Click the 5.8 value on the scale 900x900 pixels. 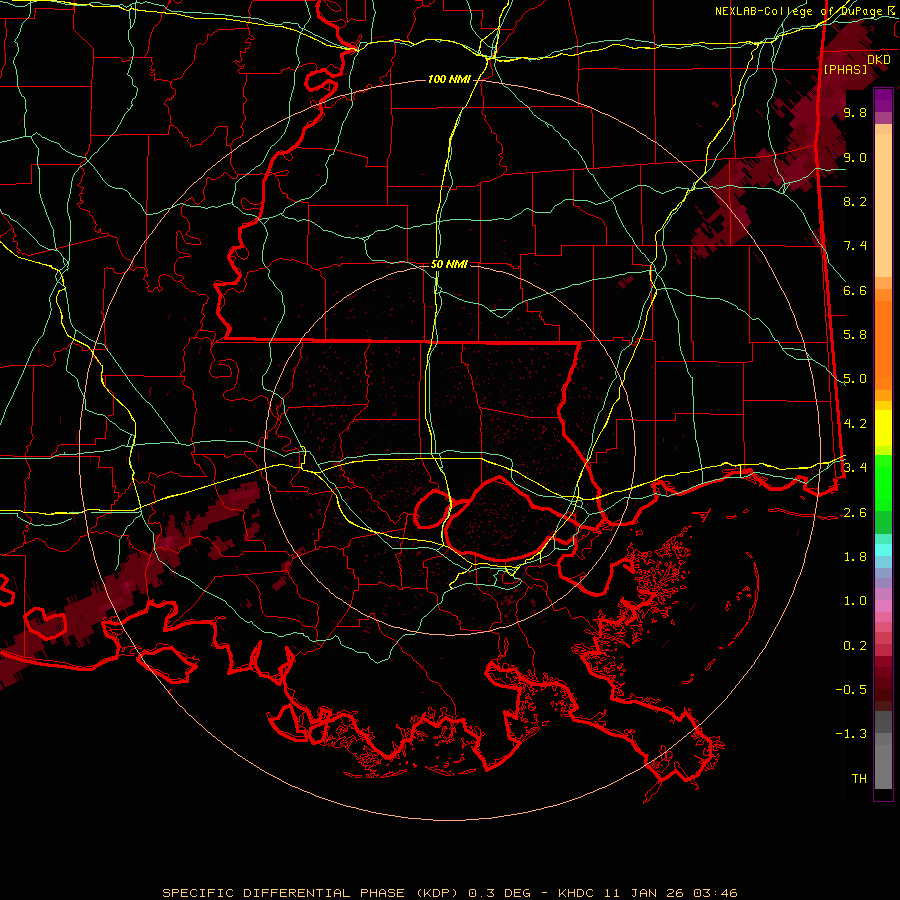[x=855, y=335]
